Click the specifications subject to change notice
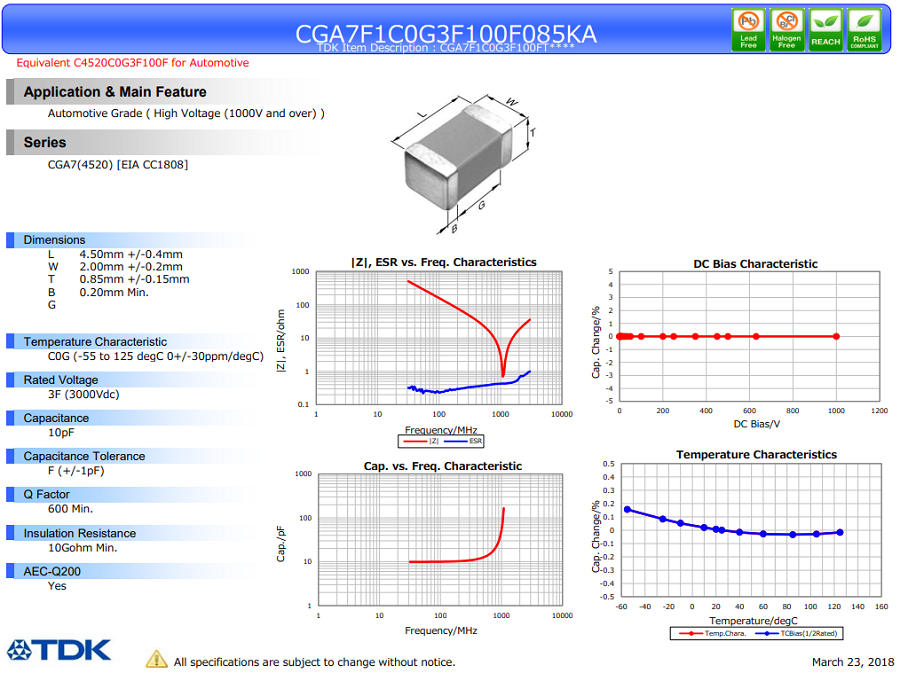This screenshot has height=673, width=900. (315, 662)
